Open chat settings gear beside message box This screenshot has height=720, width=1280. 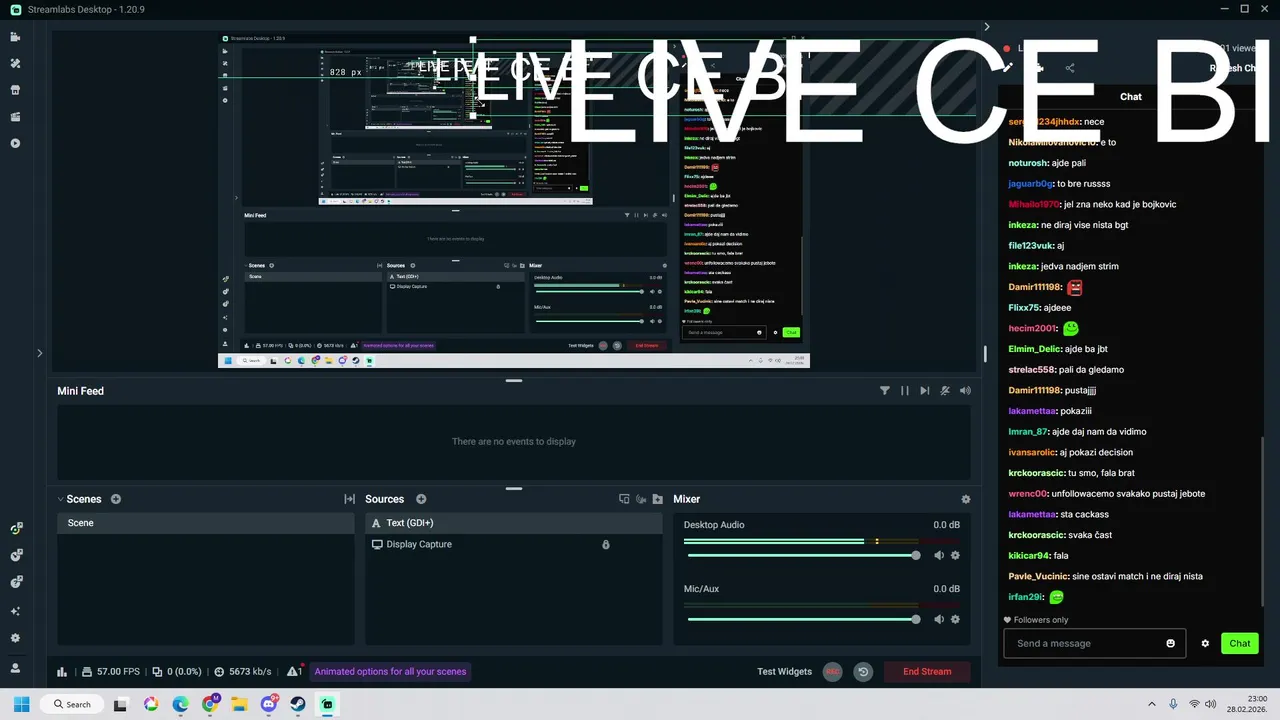1205,643
